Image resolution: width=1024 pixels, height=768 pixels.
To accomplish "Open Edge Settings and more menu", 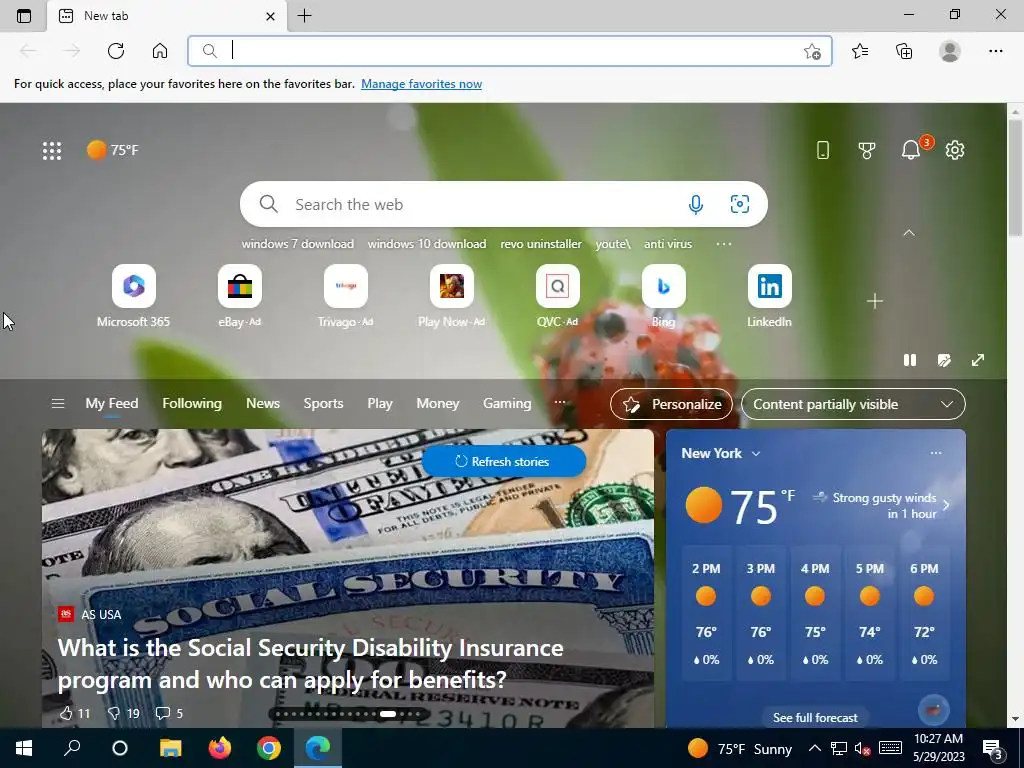I will pyautogui.click(x=995, y=51).
